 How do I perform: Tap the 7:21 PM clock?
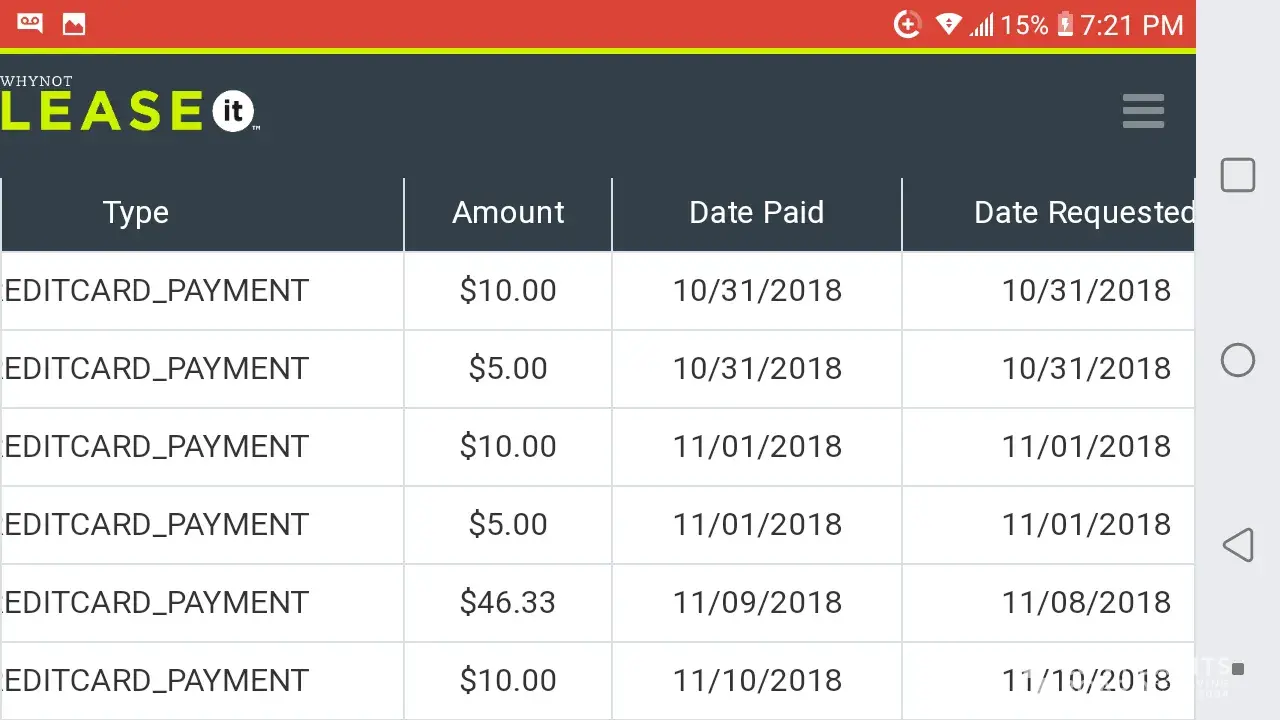1131,25
